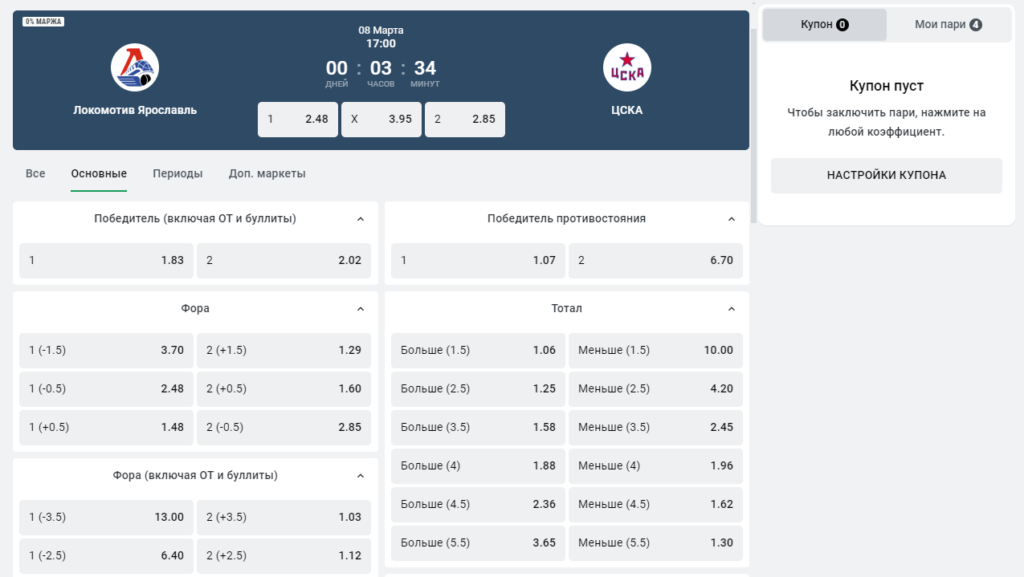Bet Меньше (2.5) at 4.20
The width and height of the screenshot is (1024, 577).
[x=656, y=389]
